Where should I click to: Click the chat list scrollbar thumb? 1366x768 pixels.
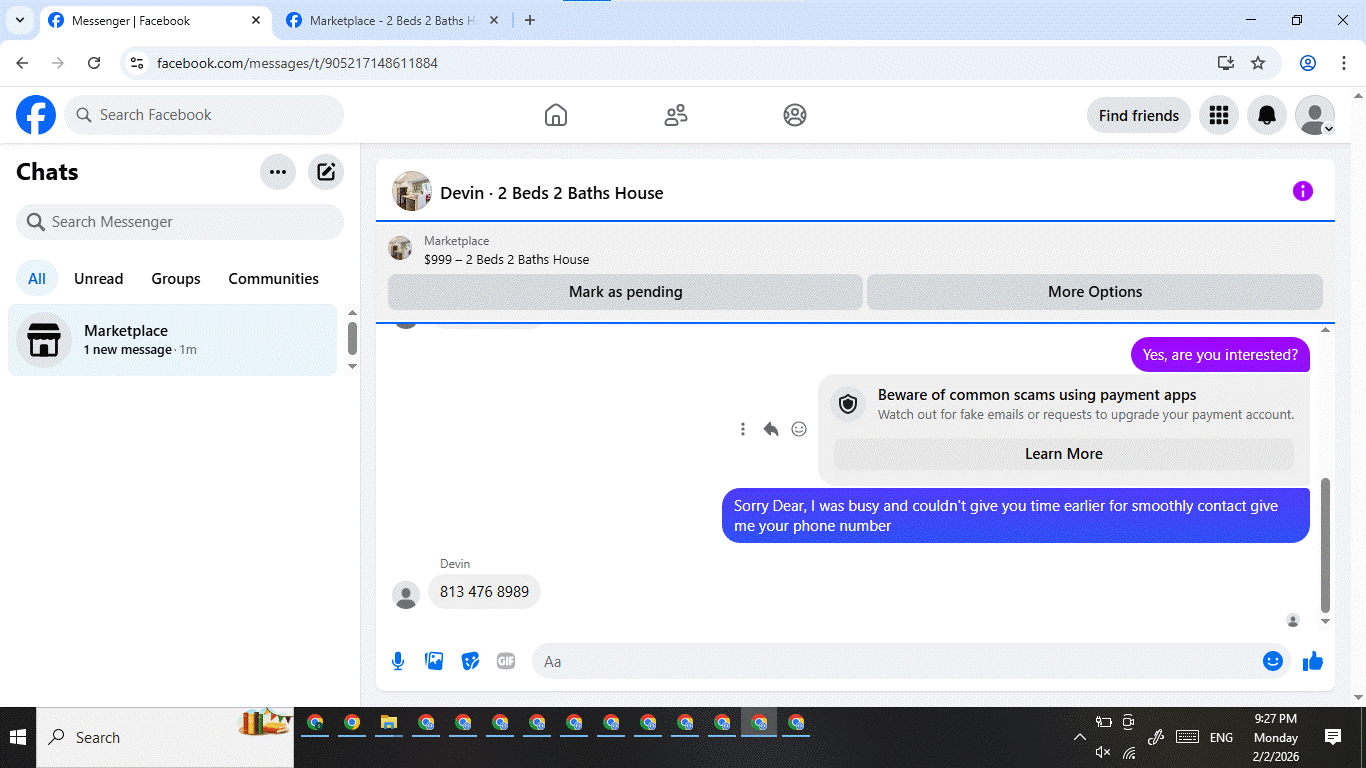pos(352,338)
